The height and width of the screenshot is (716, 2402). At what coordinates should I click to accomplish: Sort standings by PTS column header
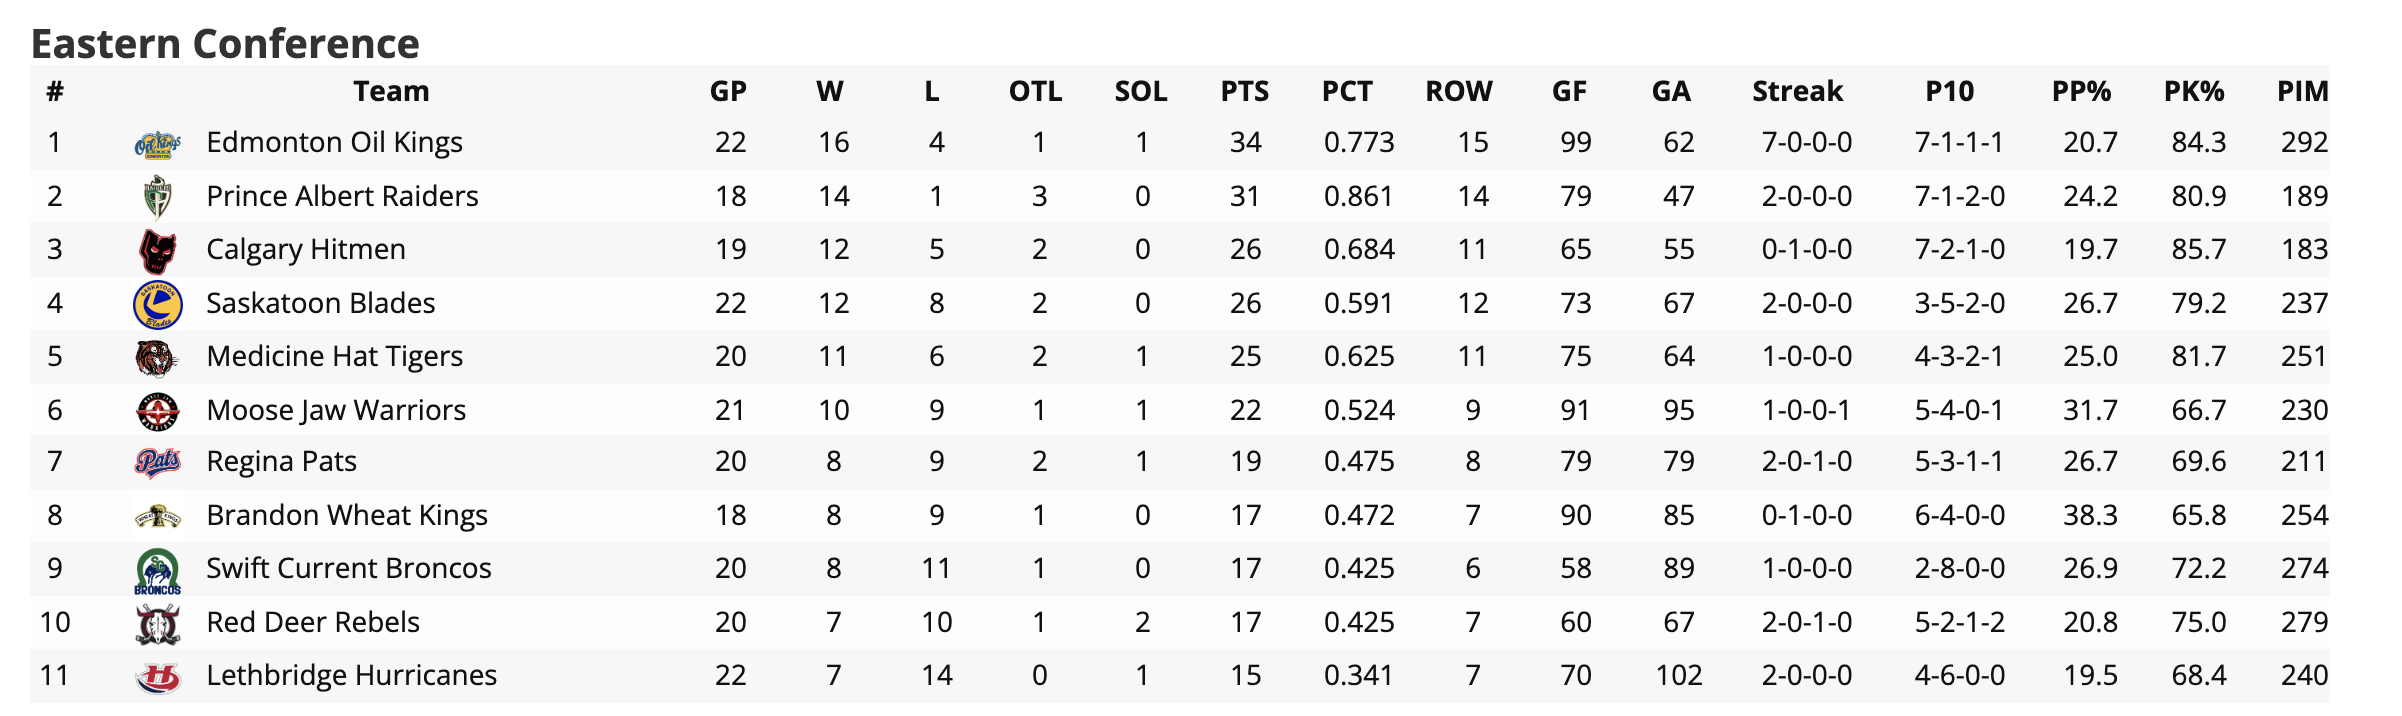click(1244, 92)
